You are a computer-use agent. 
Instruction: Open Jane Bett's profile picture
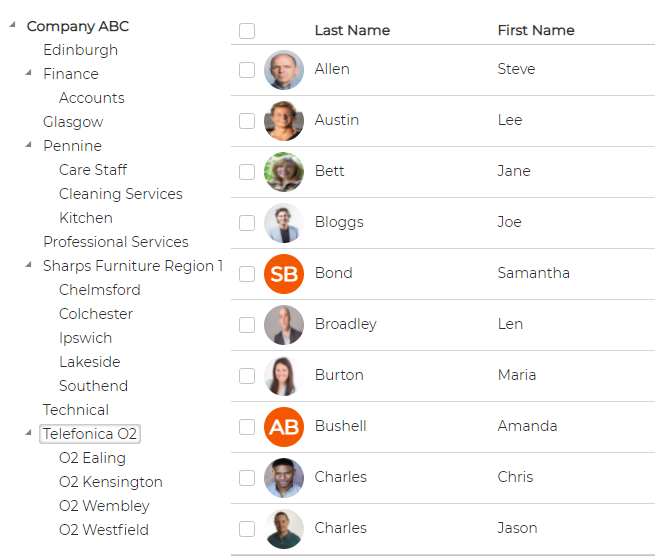[x=284, y=172]
